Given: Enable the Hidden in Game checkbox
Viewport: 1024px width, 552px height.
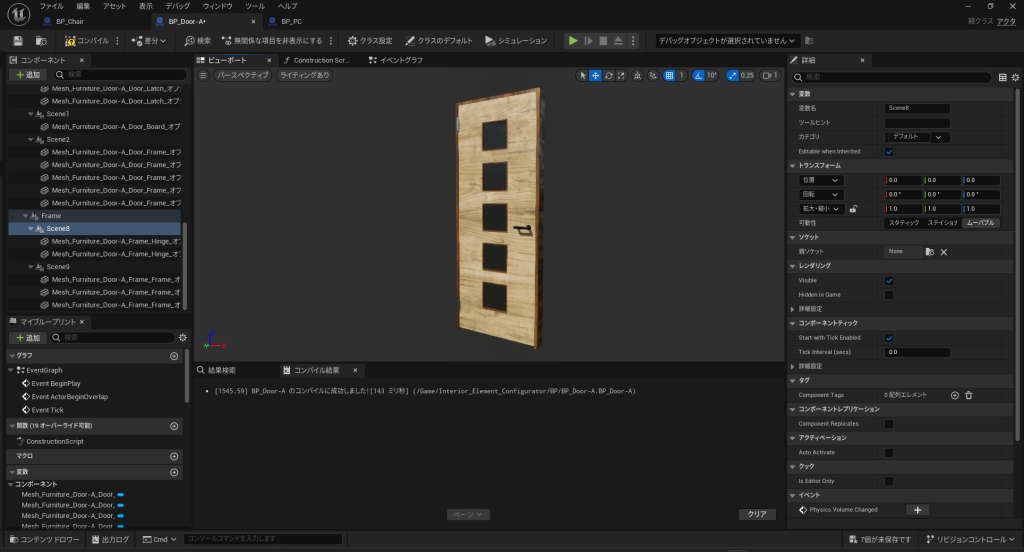Looking at the screenshot, I should pos(889,295).
